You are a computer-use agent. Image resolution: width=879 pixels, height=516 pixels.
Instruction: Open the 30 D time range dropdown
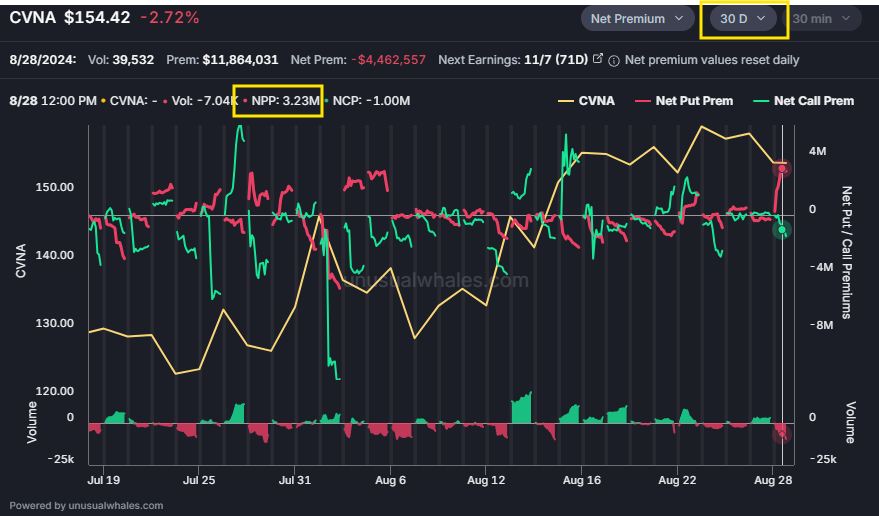pos(743,19)
